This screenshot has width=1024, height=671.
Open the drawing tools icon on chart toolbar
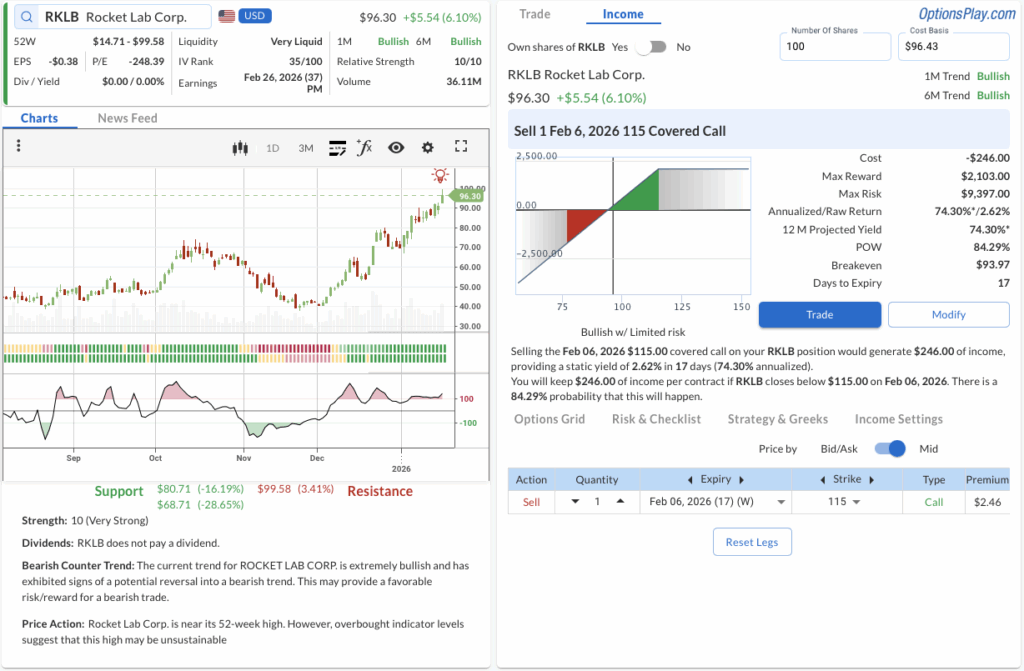point(337,148)
